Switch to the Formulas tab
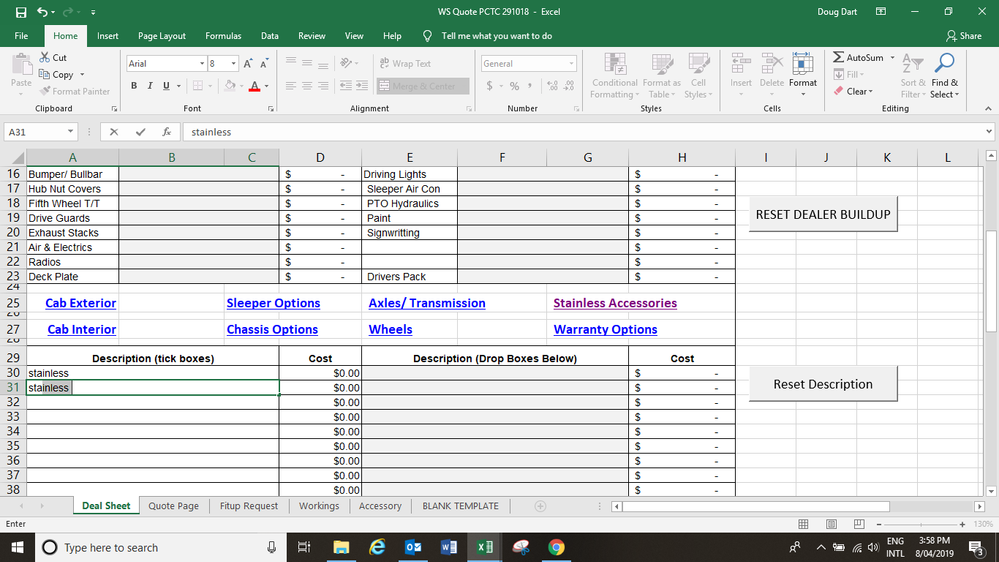The image size is (999, 562). 223,36
